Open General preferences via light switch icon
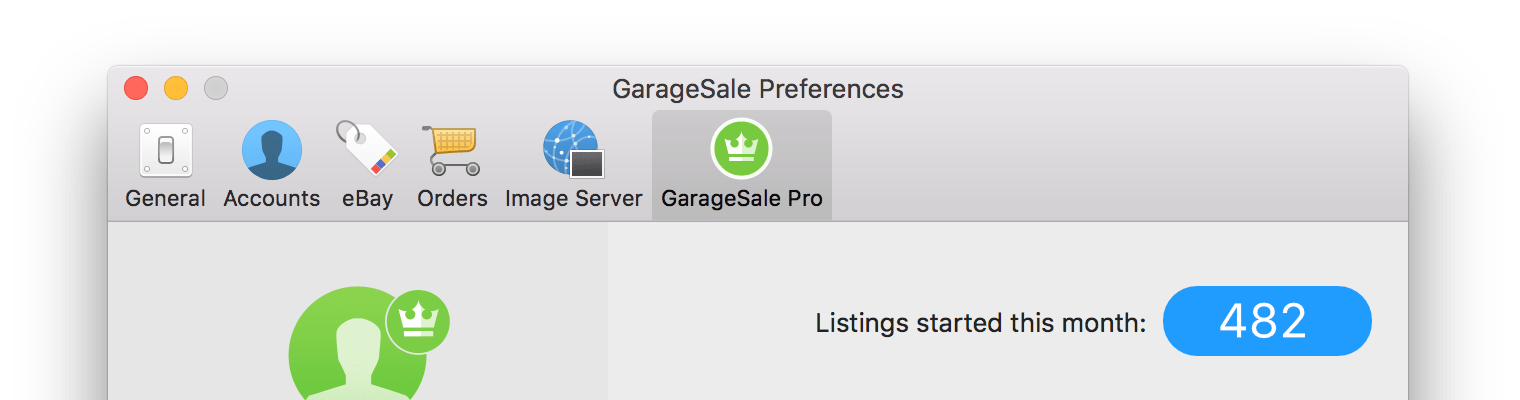The height and width of the screenshot is (400, 1520). tap(166, 150)
